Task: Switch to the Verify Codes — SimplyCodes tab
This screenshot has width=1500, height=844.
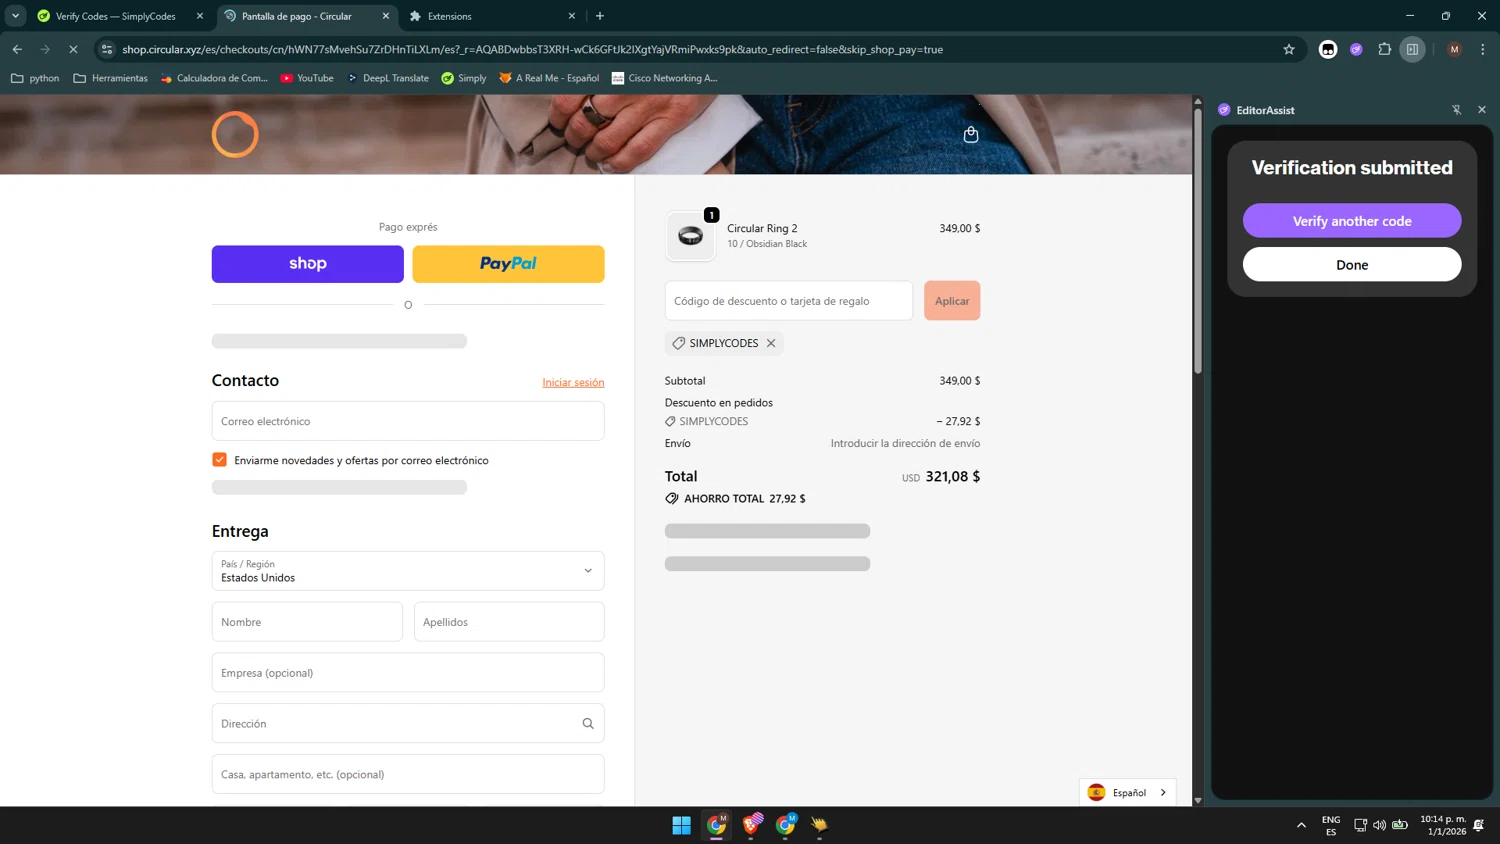Action: click(115, 16)
